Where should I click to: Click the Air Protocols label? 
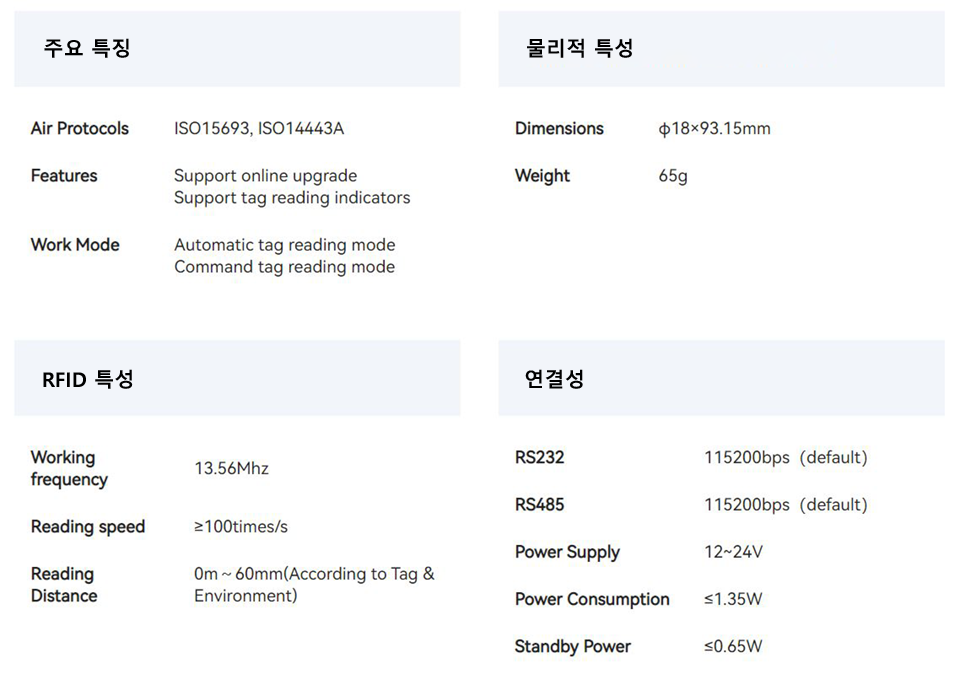[80, 129]
